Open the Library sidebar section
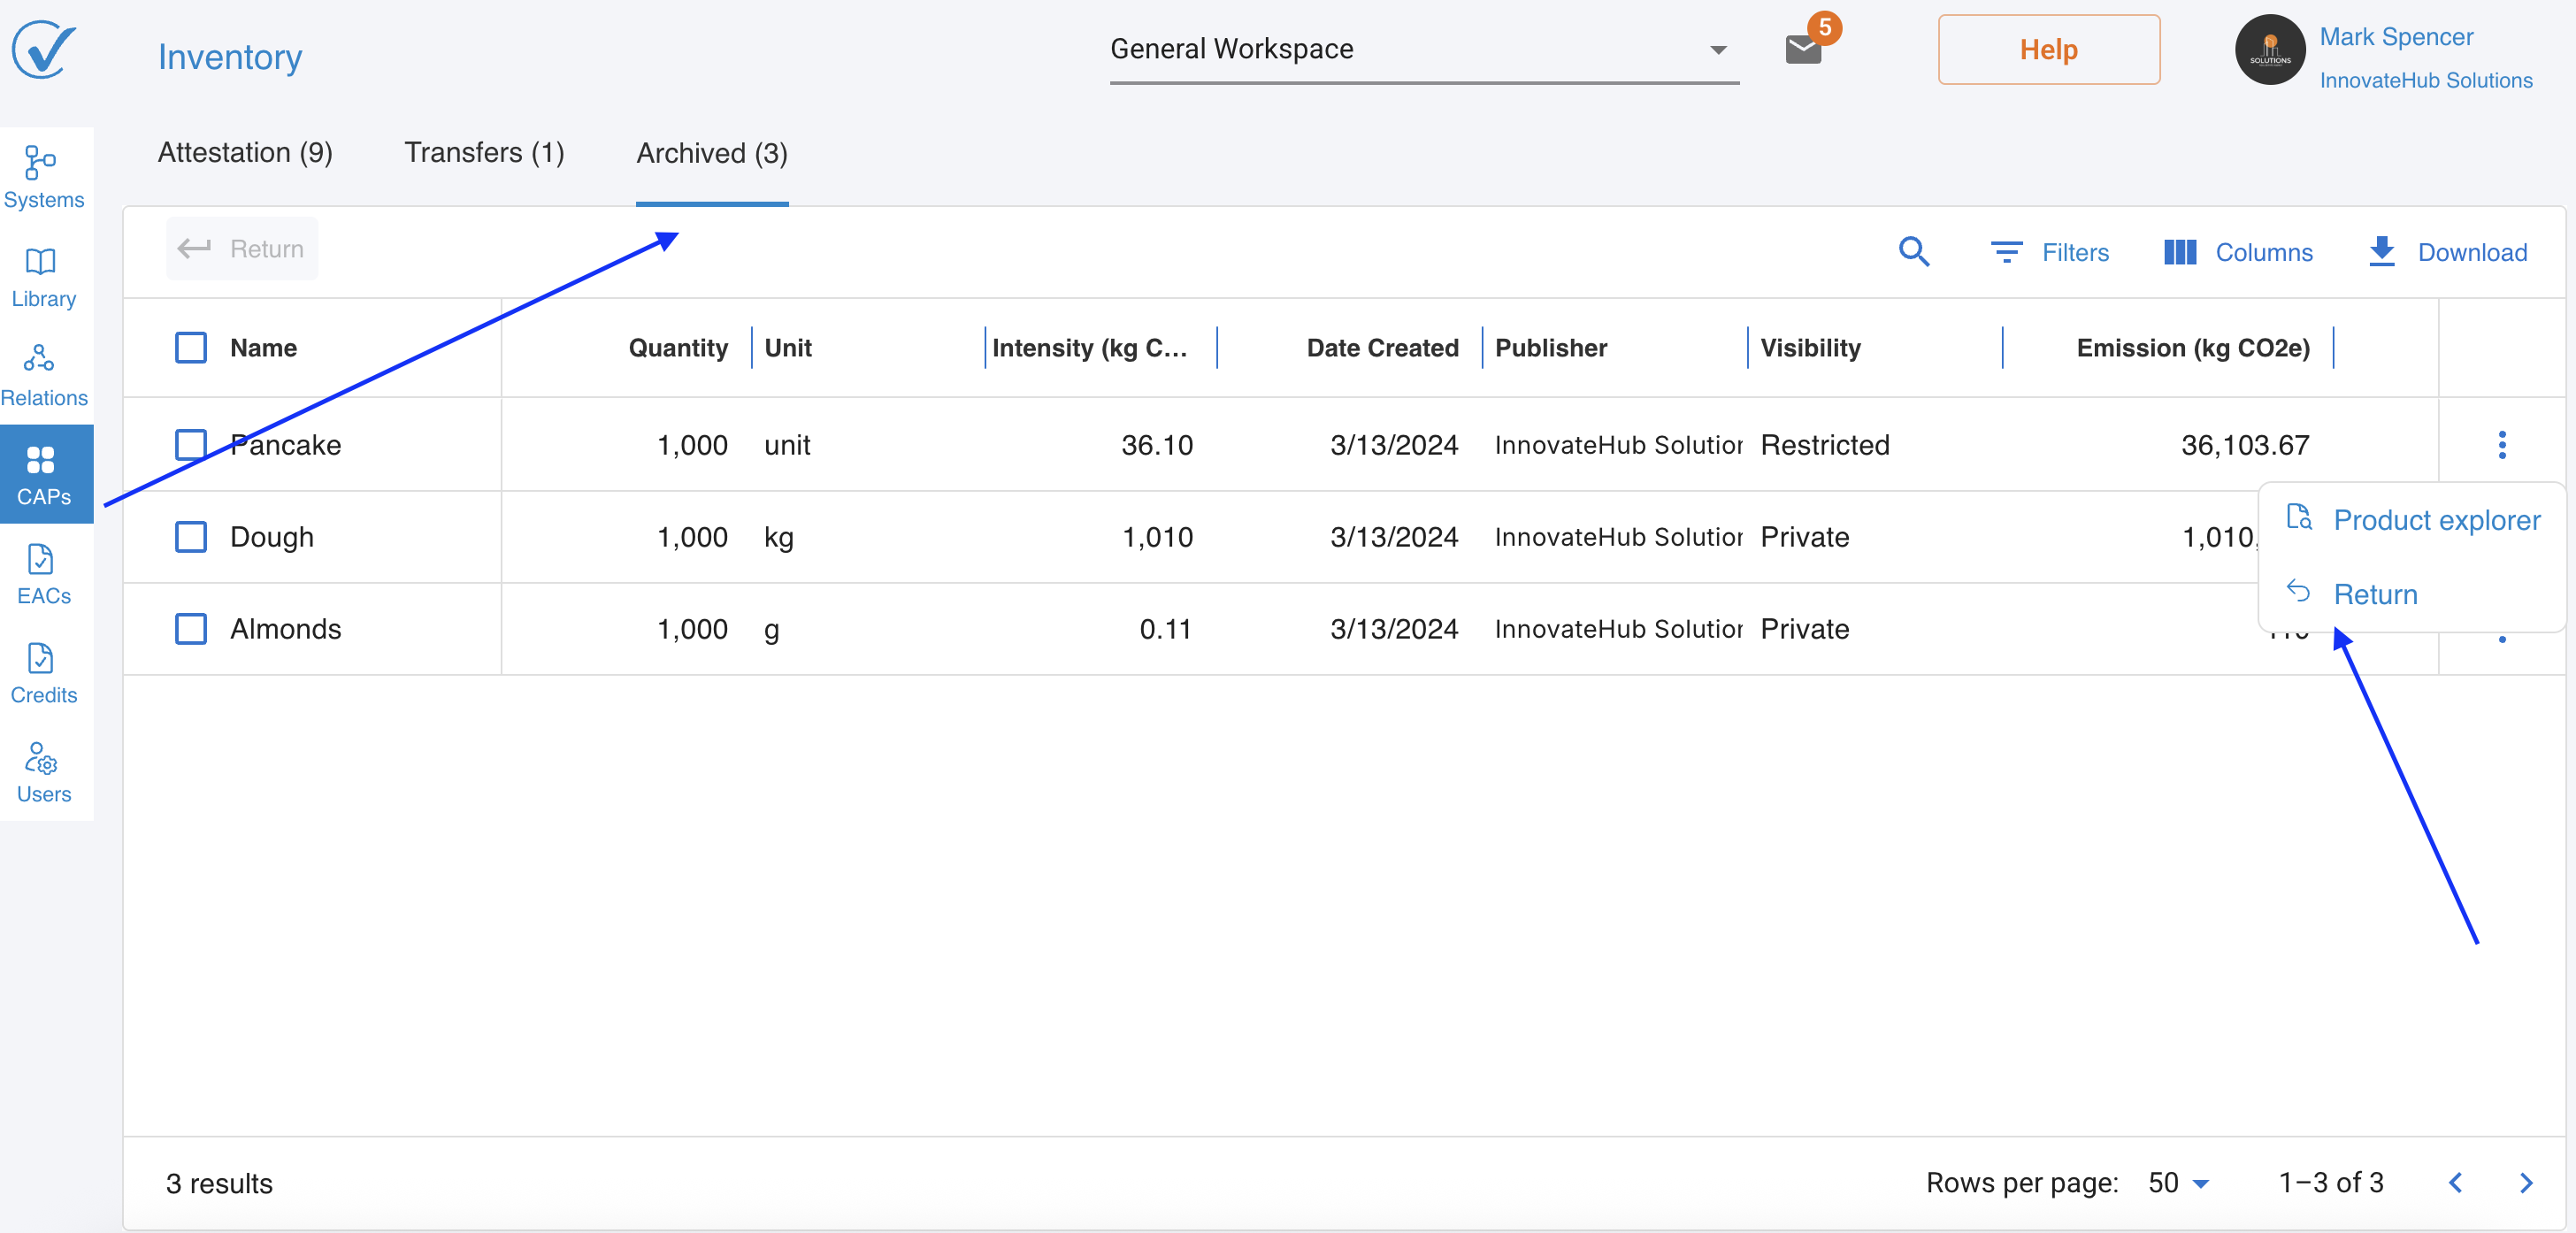This screenshot has width=2576, height=1233. [x=43, y=276]
